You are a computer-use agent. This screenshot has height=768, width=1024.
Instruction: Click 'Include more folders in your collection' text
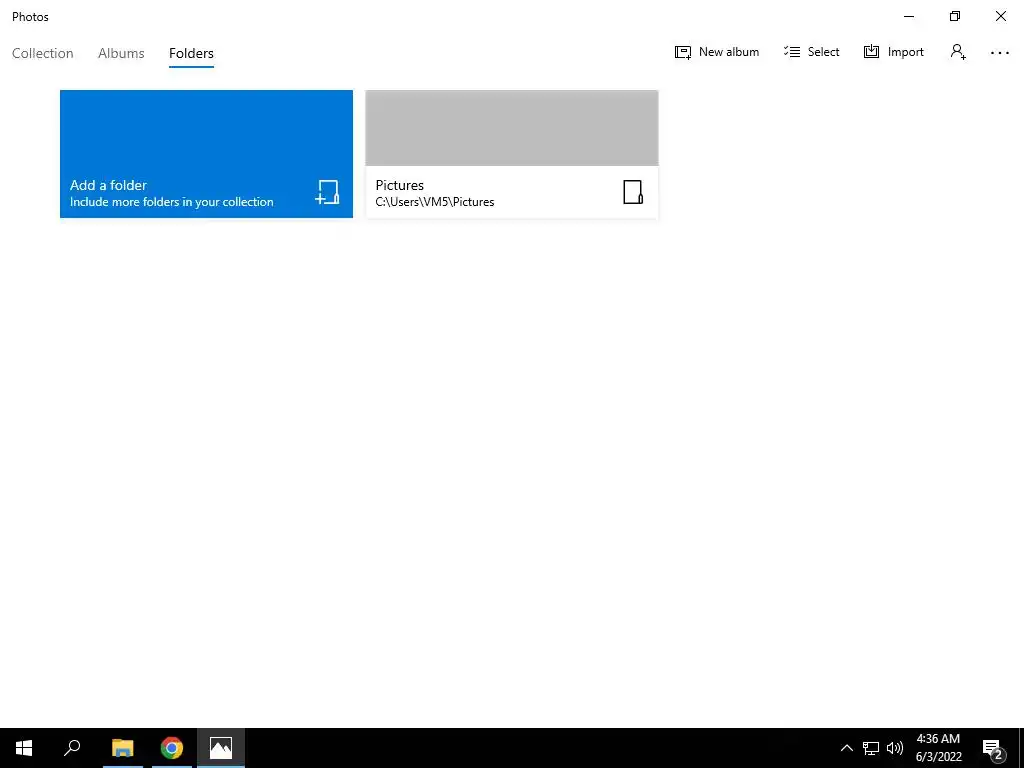[x=172, y=202]
